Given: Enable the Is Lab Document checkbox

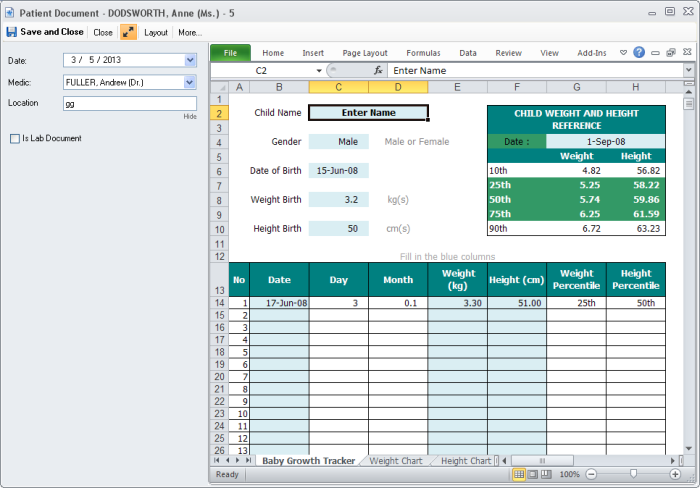Looking at the screenshot, I should pos(14,138).
